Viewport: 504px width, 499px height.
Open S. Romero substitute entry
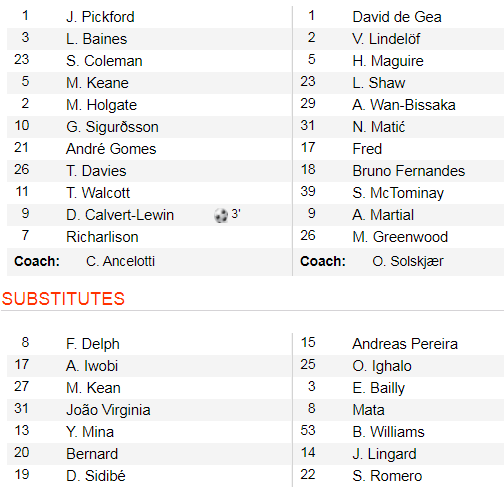coord(387,476)
